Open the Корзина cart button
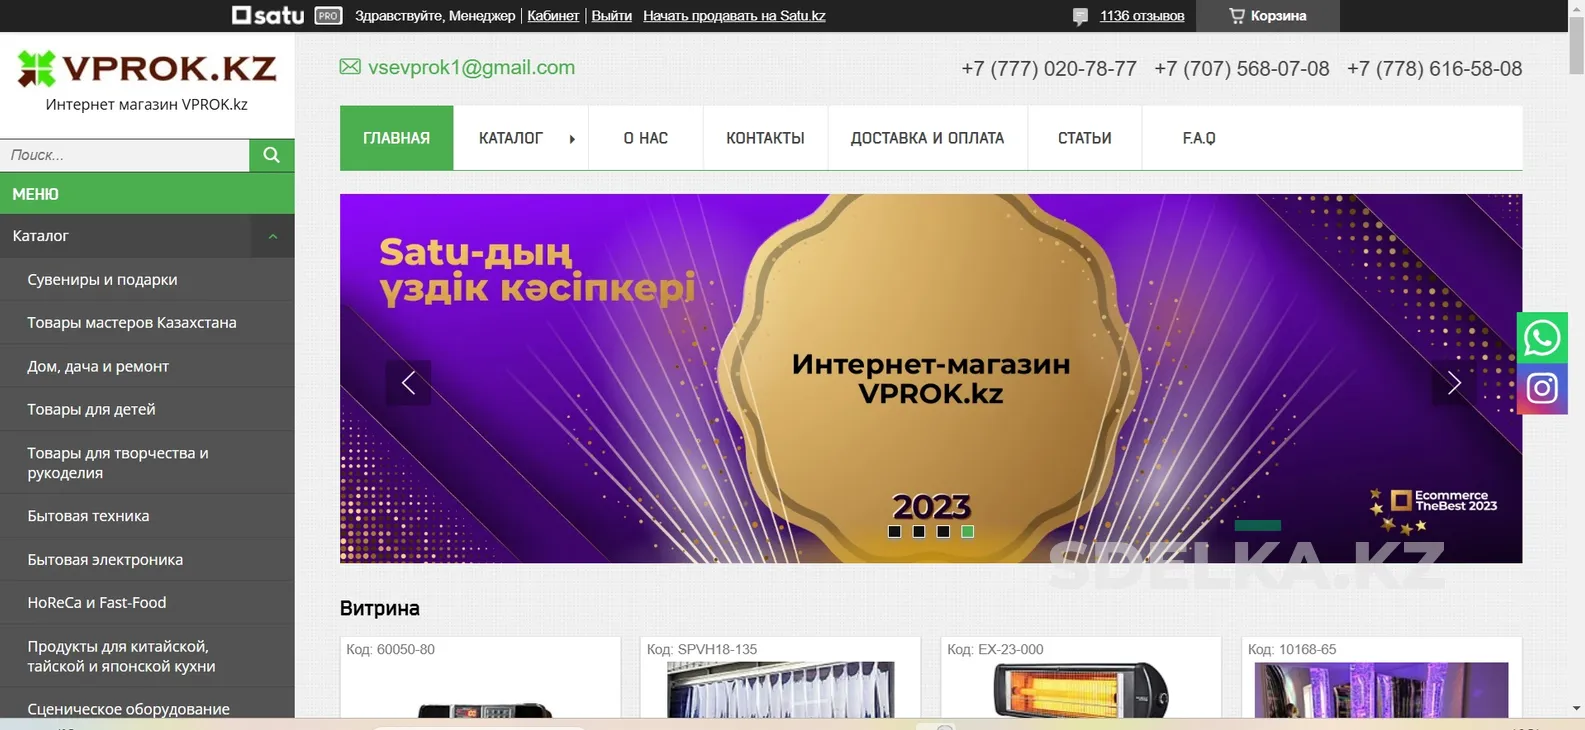Viewport: 1585px width, 730px height. point(1268,16)
